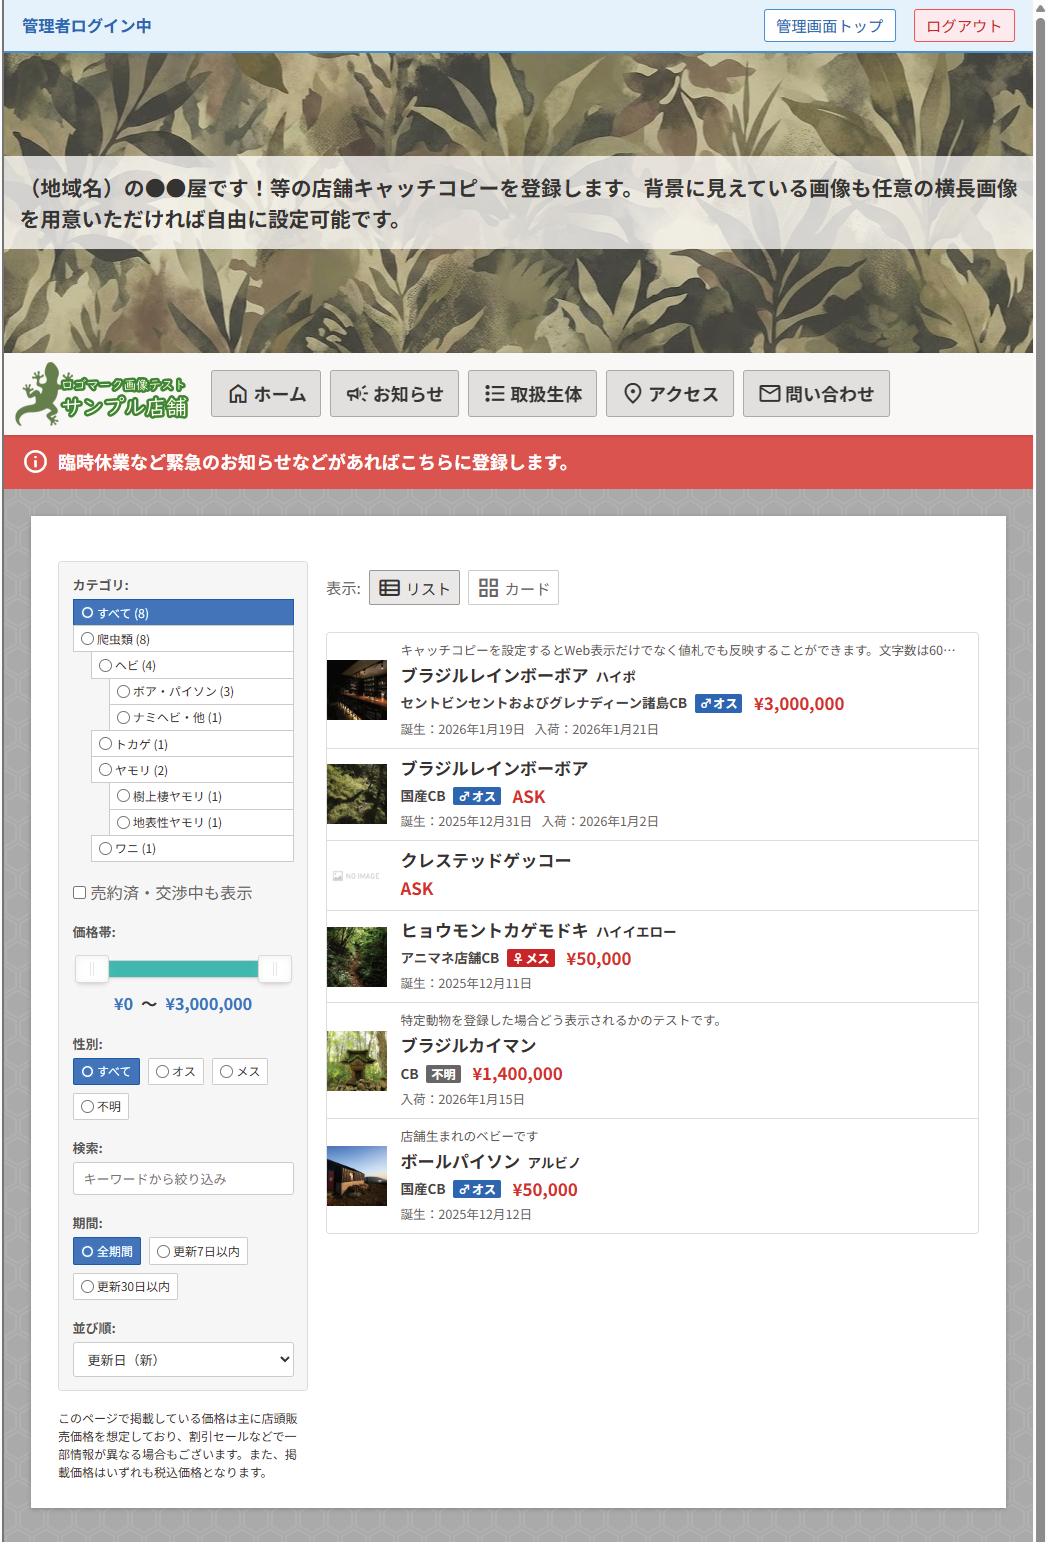The height and width of the screenshot is (1542, 1046).
Task: Click the キーワードから絞り込み search field
Action: [x=183, y=1179]
